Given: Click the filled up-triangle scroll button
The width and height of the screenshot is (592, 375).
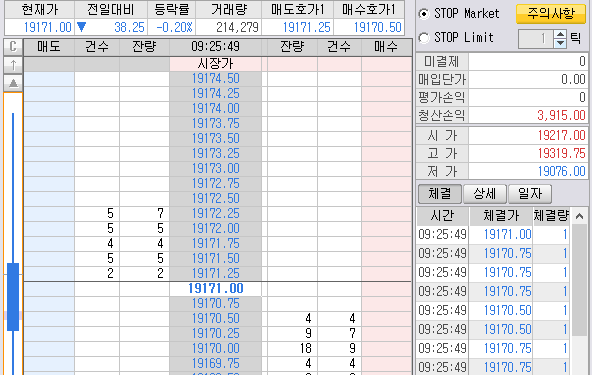Looking at the screenshot, I should (x=13, y=83).
